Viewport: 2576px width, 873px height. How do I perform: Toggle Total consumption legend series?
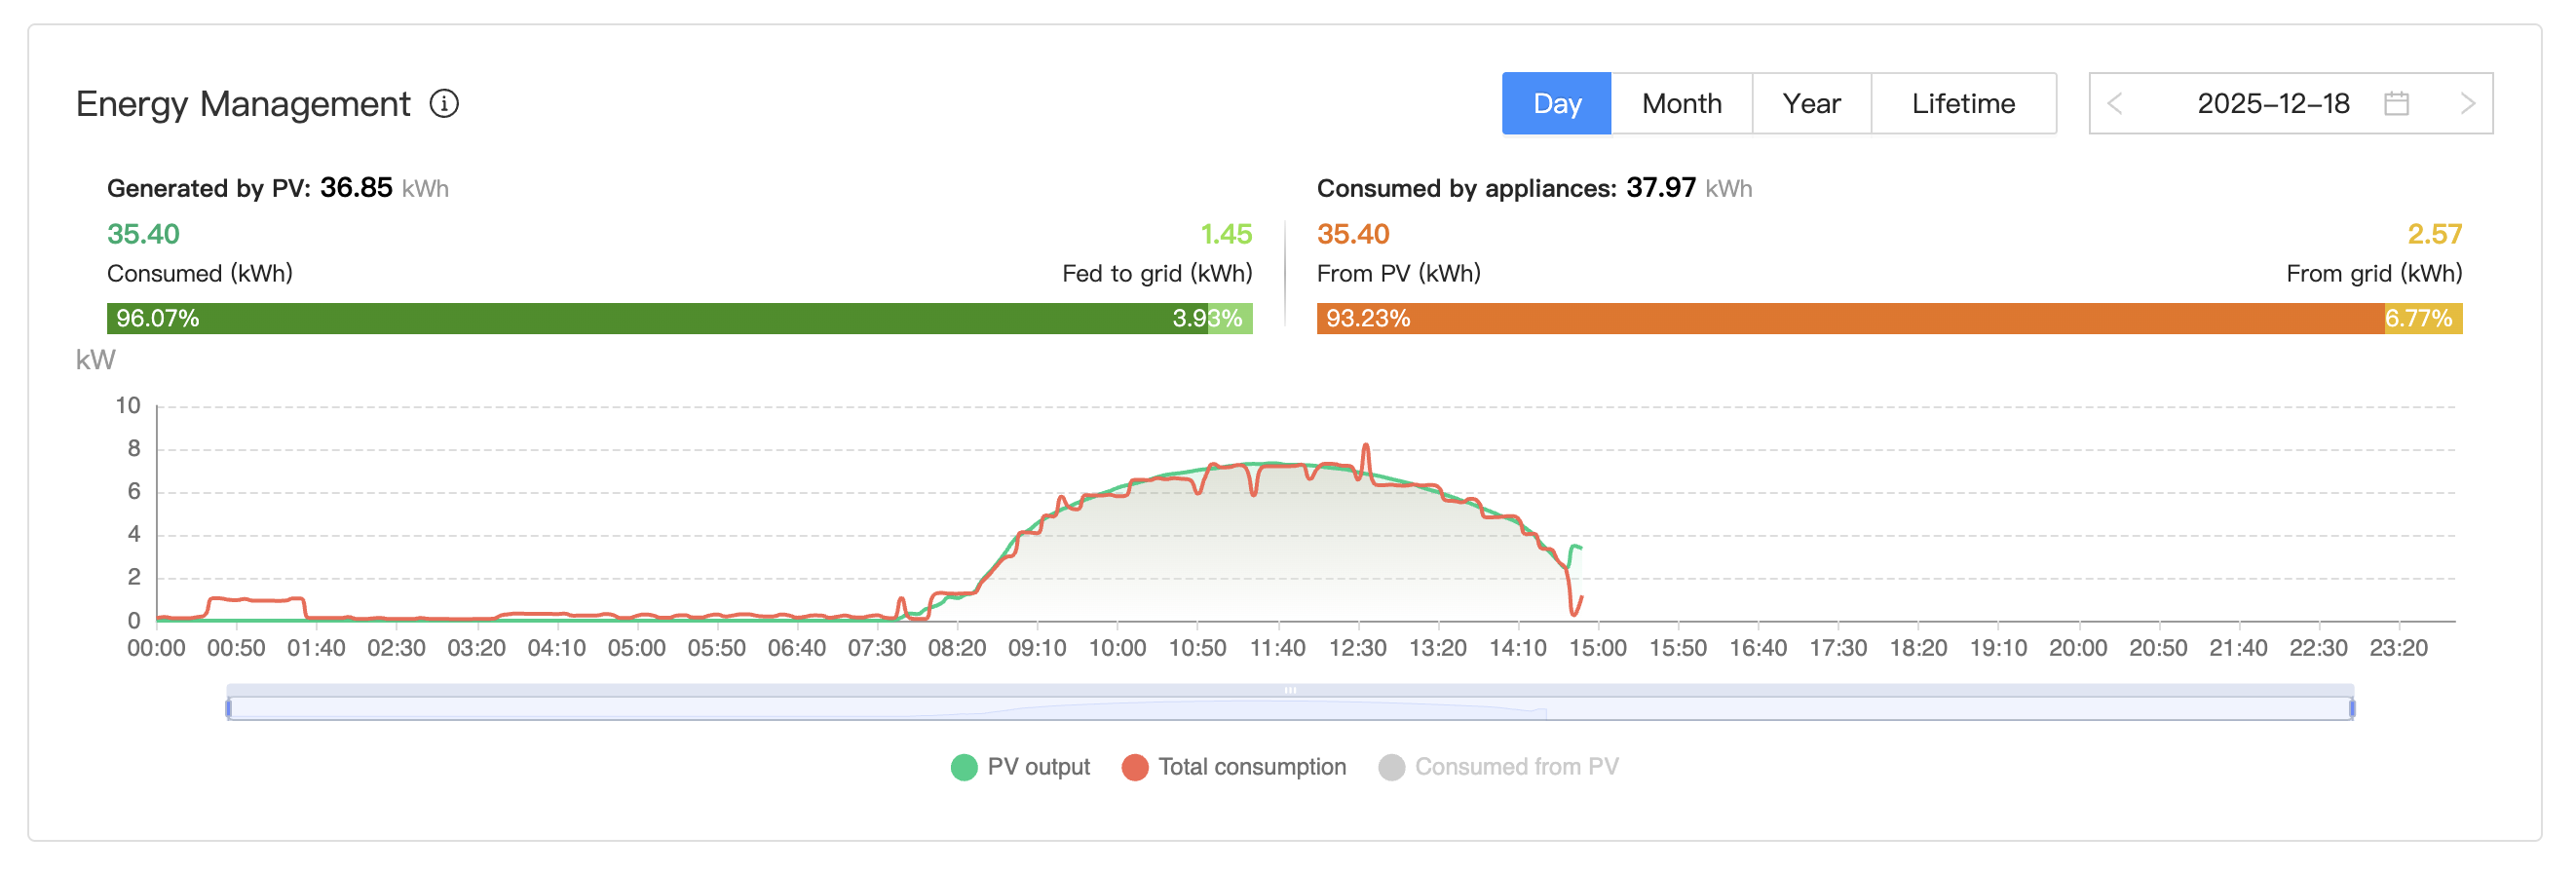1234,767
